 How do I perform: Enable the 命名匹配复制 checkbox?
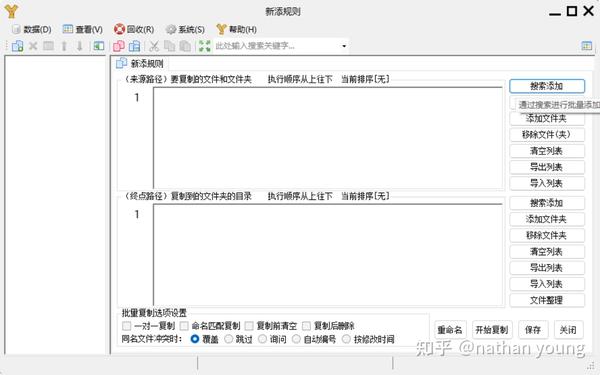pyautogui.click(x=184, y=326)
